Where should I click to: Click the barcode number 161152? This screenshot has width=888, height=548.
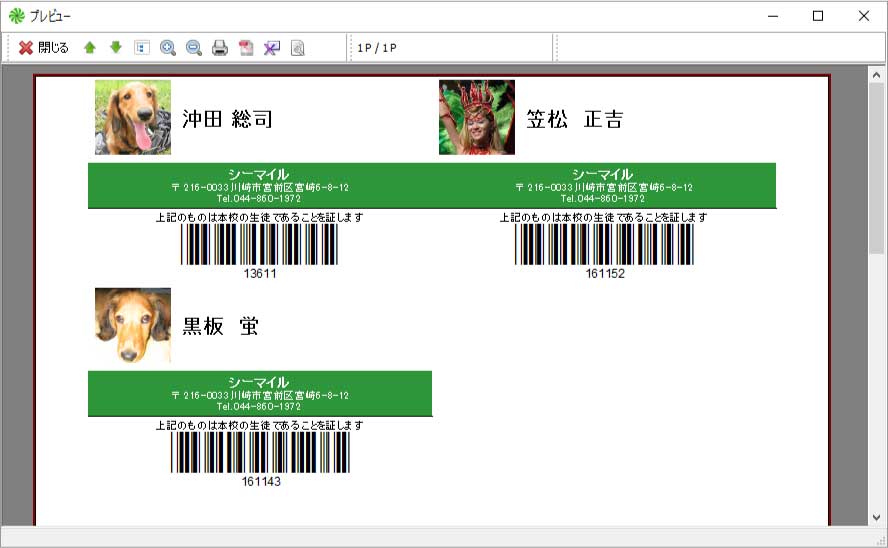pos(605,273)
